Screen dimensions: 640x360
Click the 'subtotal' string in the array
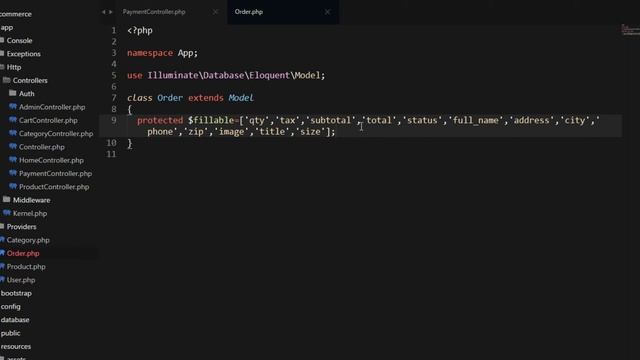pos(331,120)
